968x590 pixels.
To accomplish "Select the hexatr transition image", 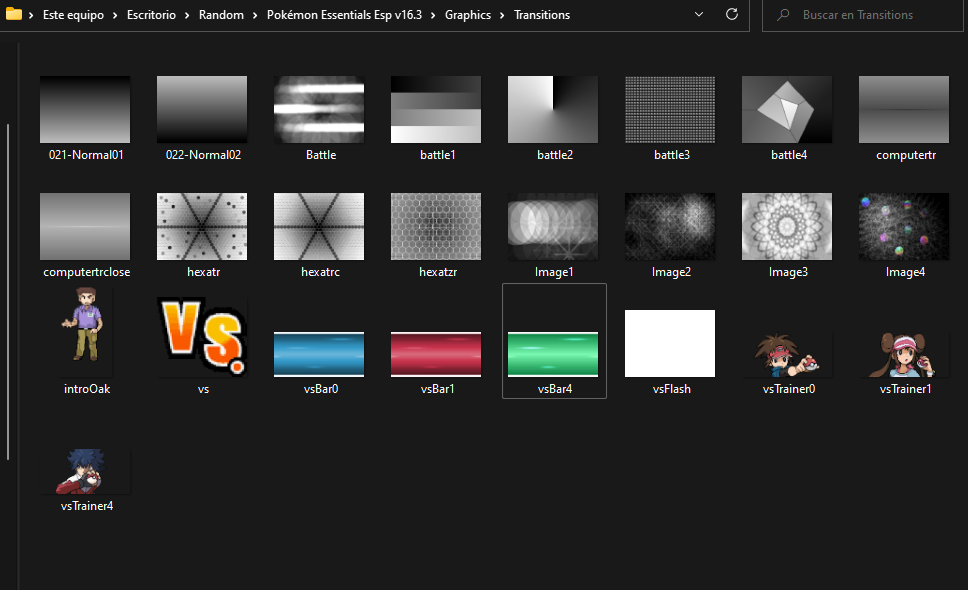I will 203,227.
